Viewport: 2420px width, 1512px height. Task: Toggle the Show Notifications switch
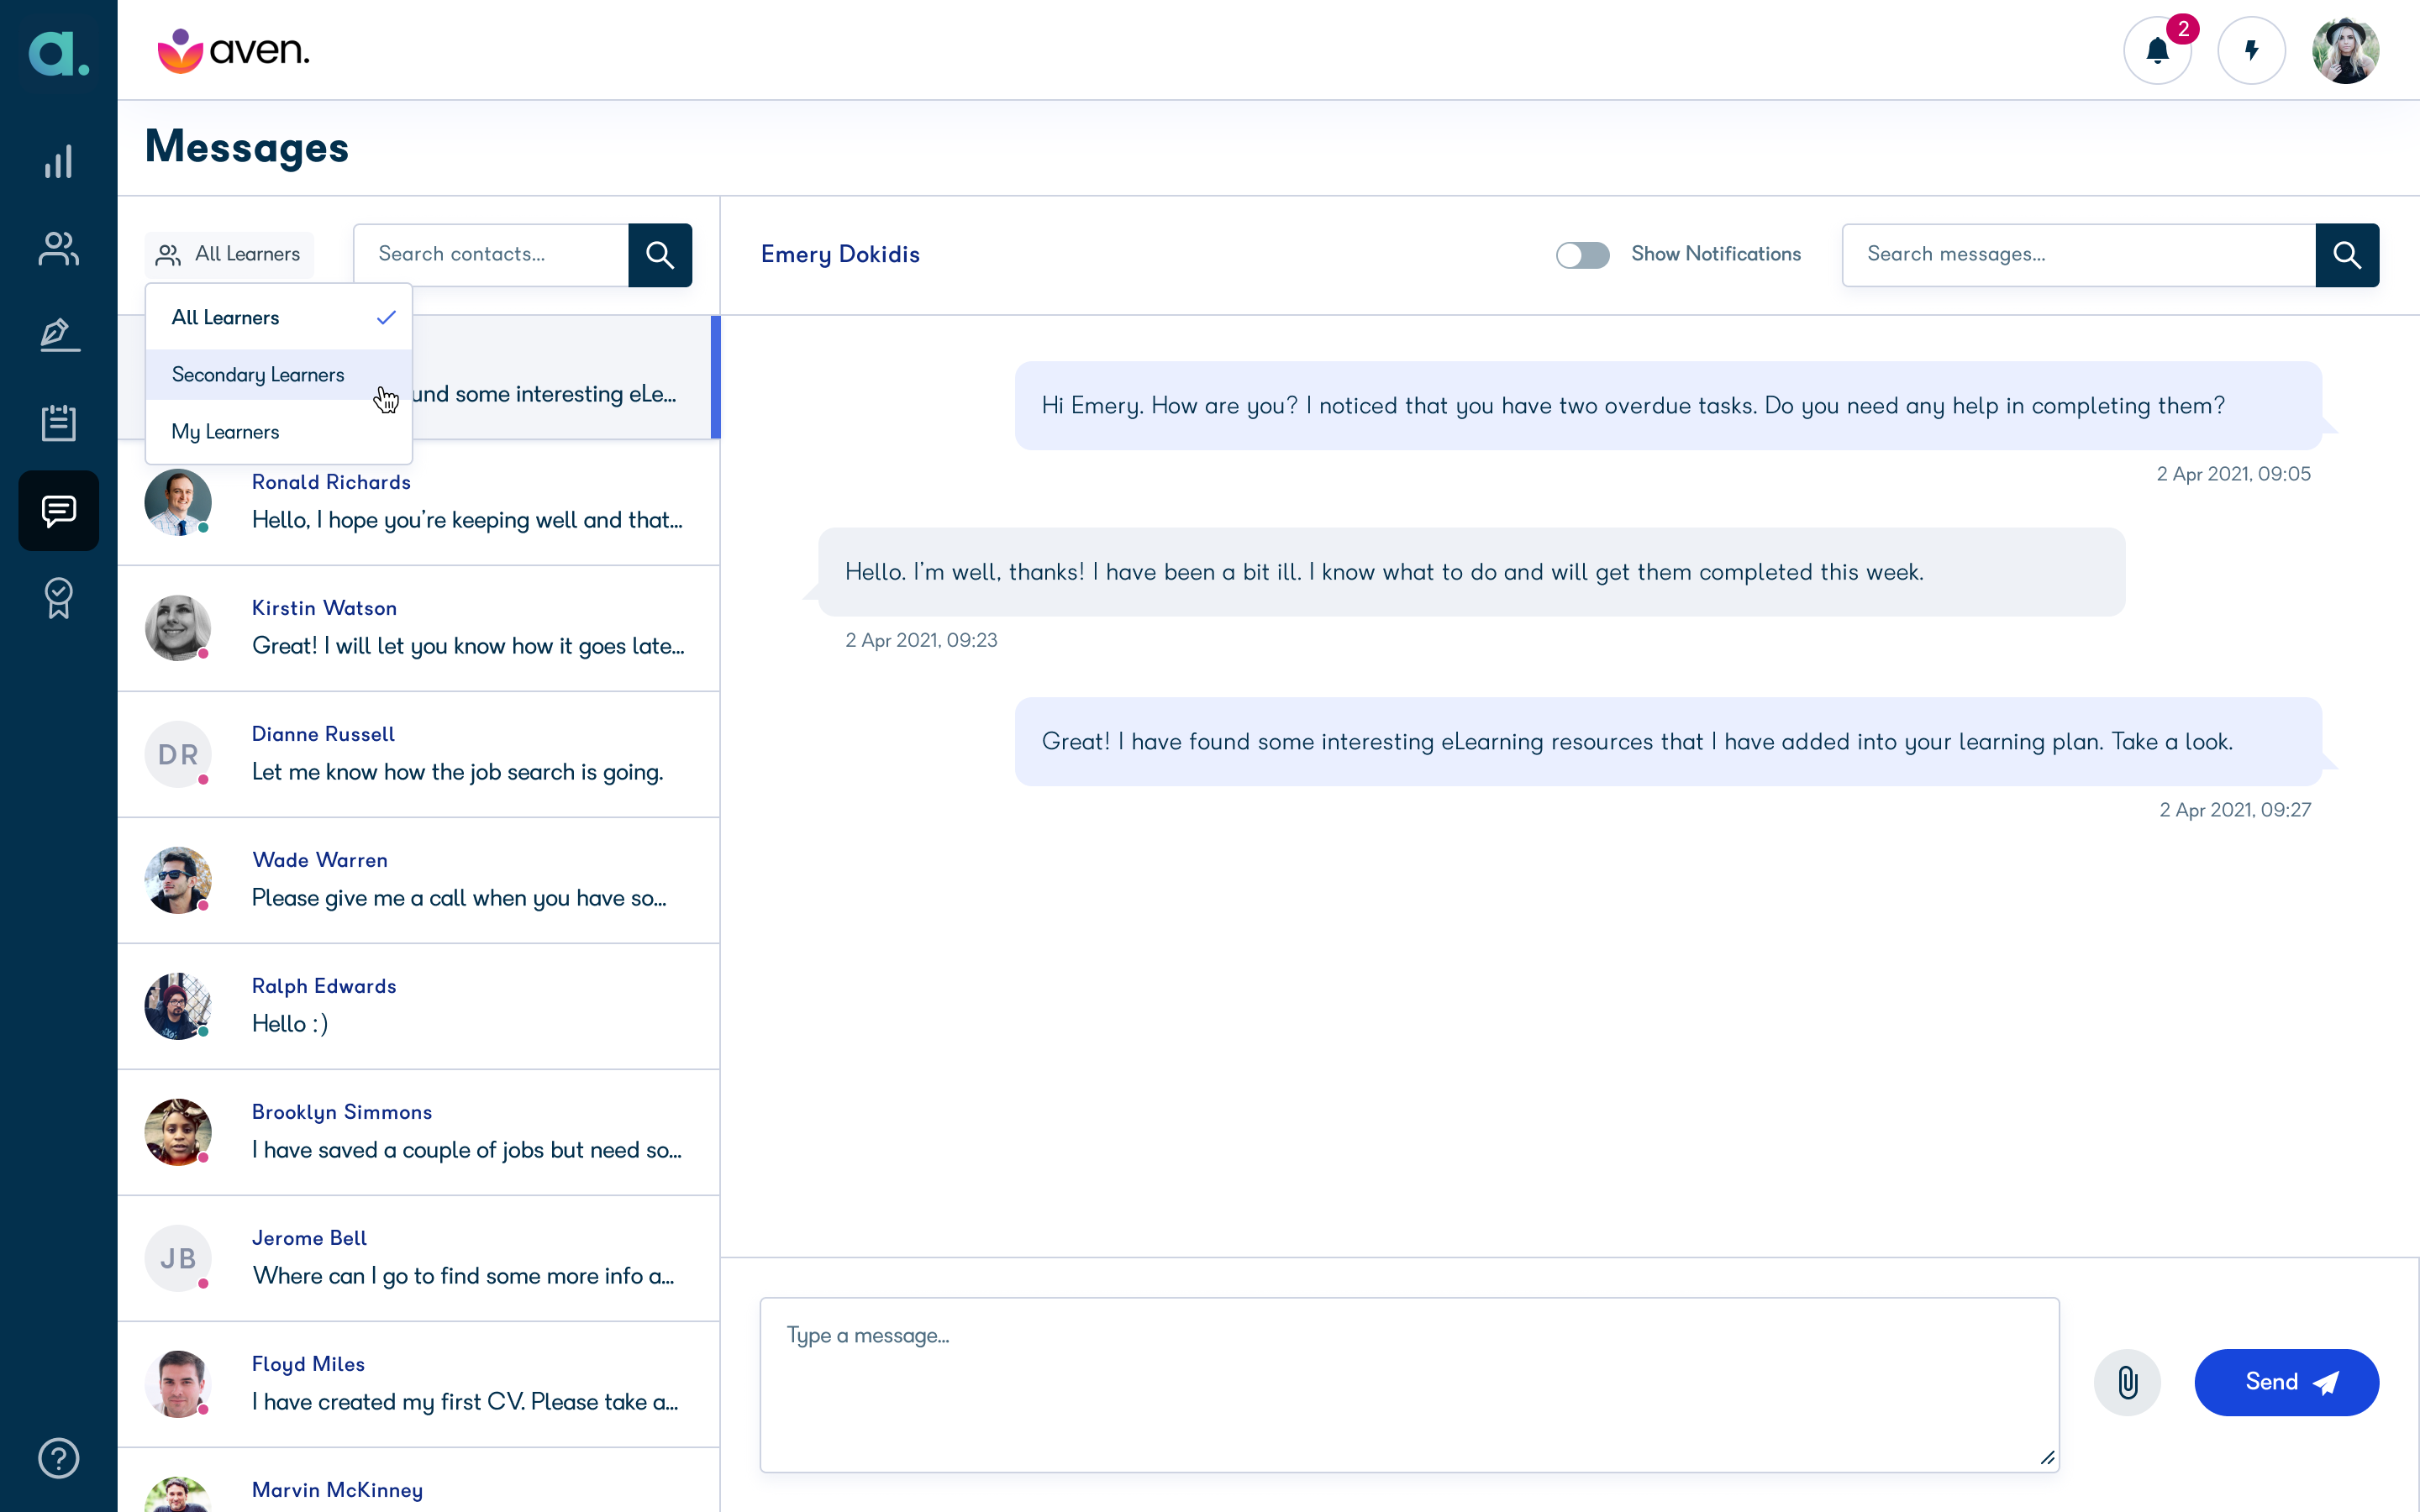click(1582, 255)
